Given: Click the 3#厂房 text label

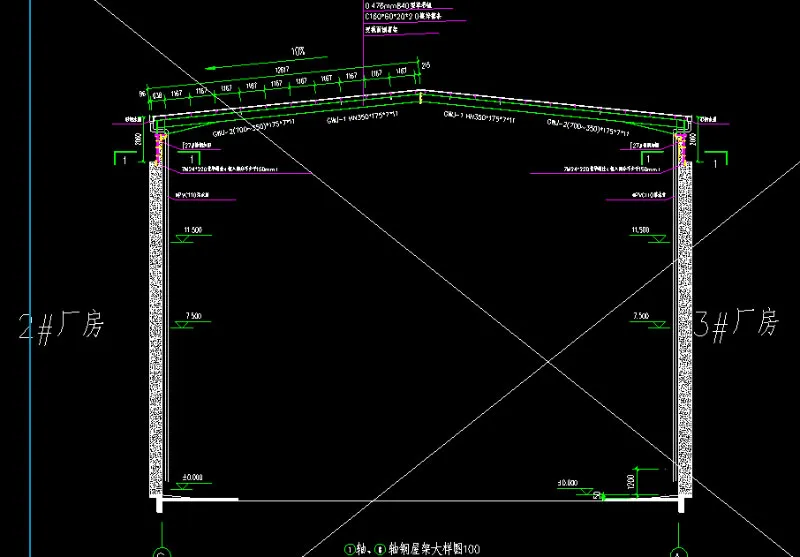Looking at the screenshot, I should pyautogui.click(x=736, y=323).
